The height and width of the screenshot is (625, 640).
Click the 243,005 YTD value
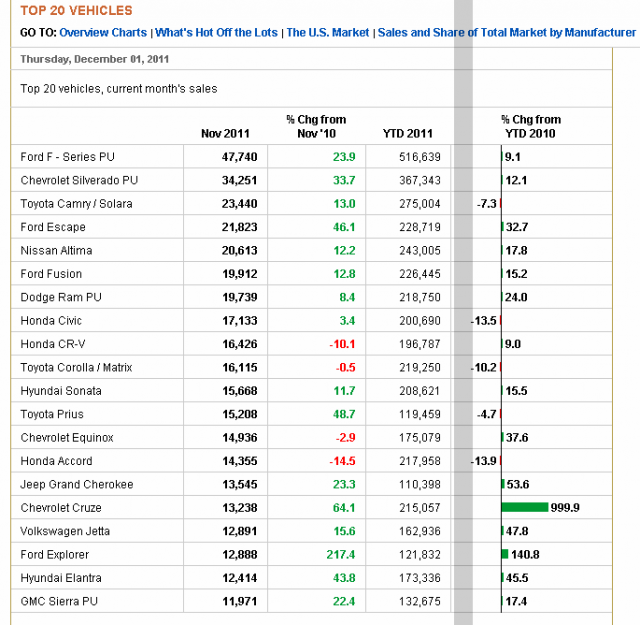(420, 250)
